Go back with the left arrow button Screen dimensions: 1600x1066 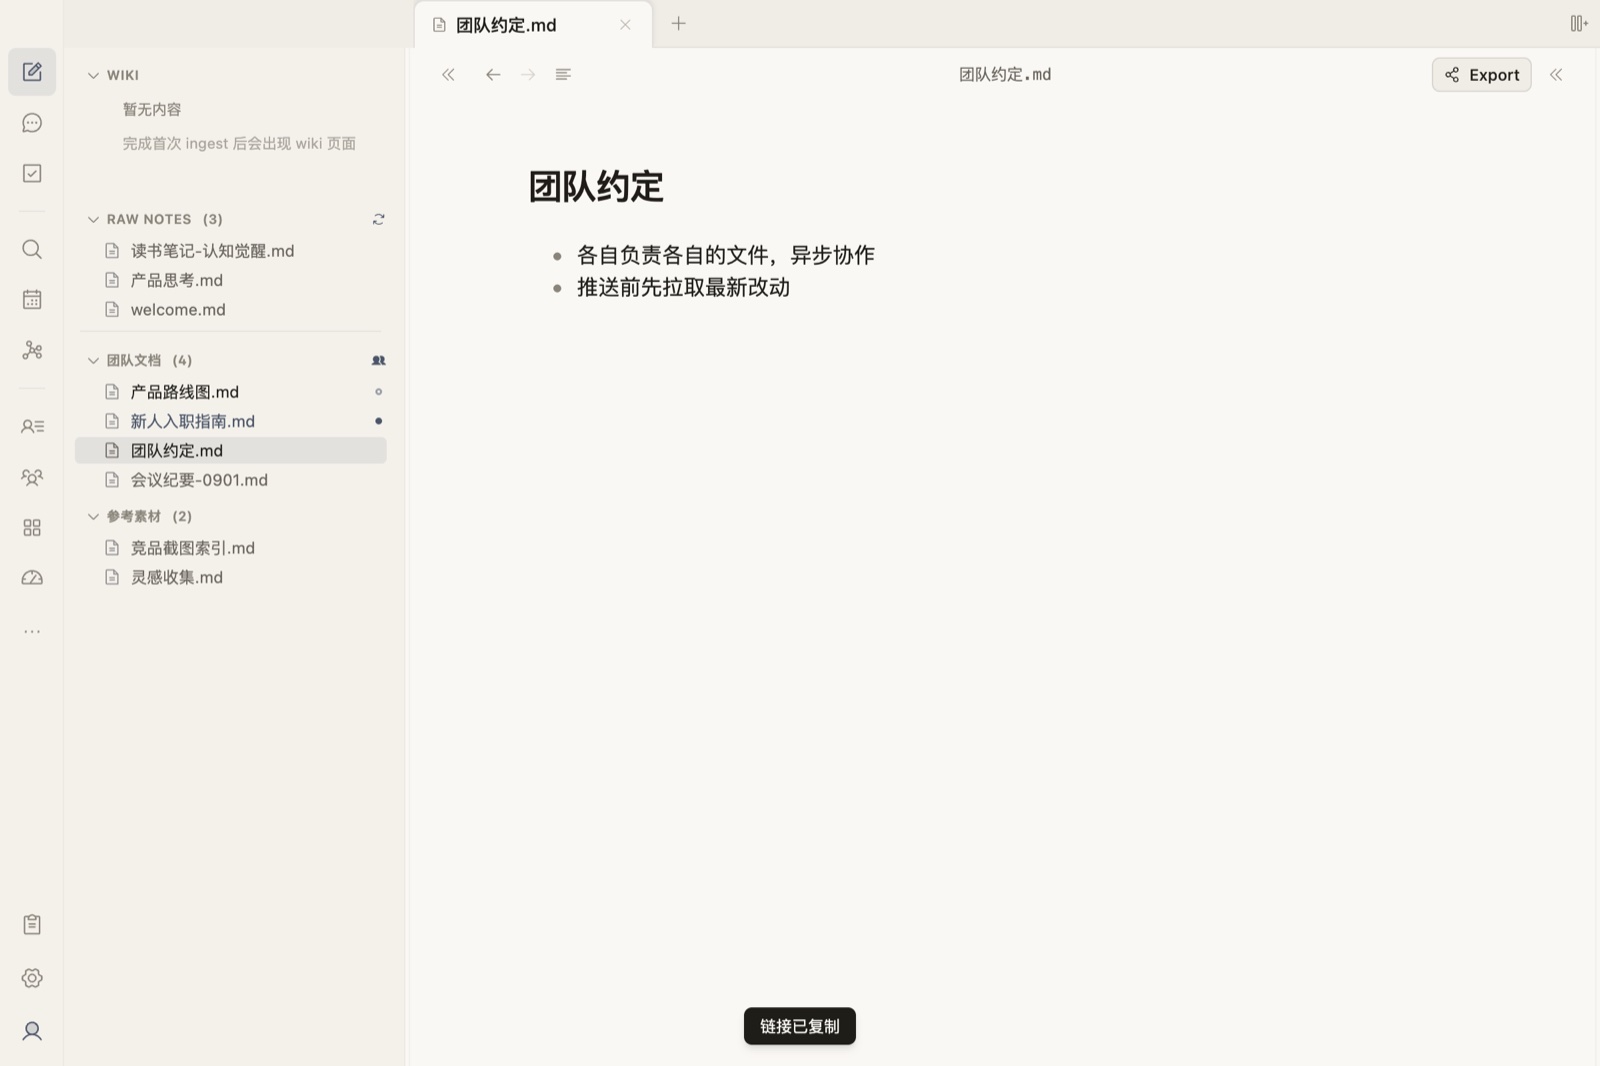(493, 74)
